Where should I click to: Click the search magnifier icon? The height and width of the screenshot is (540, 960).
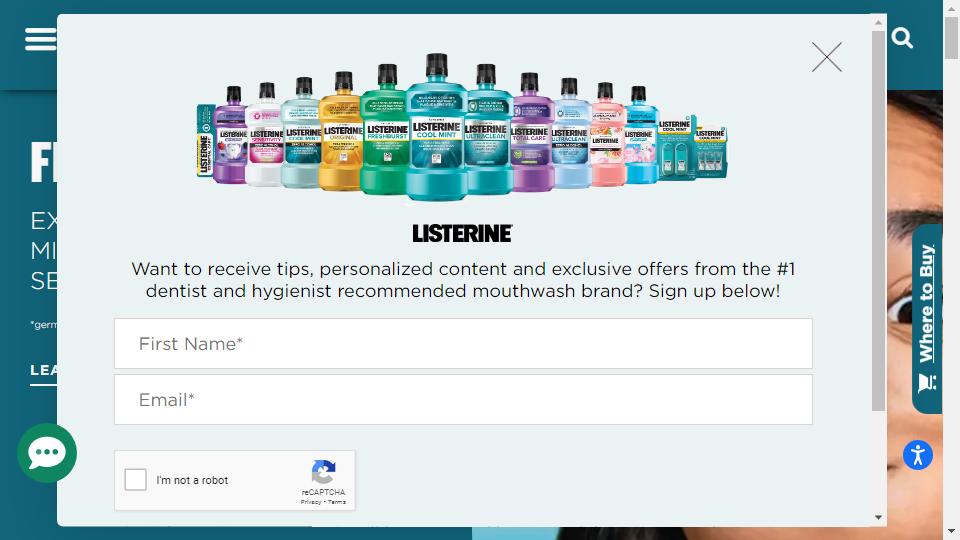coord(902,38)
